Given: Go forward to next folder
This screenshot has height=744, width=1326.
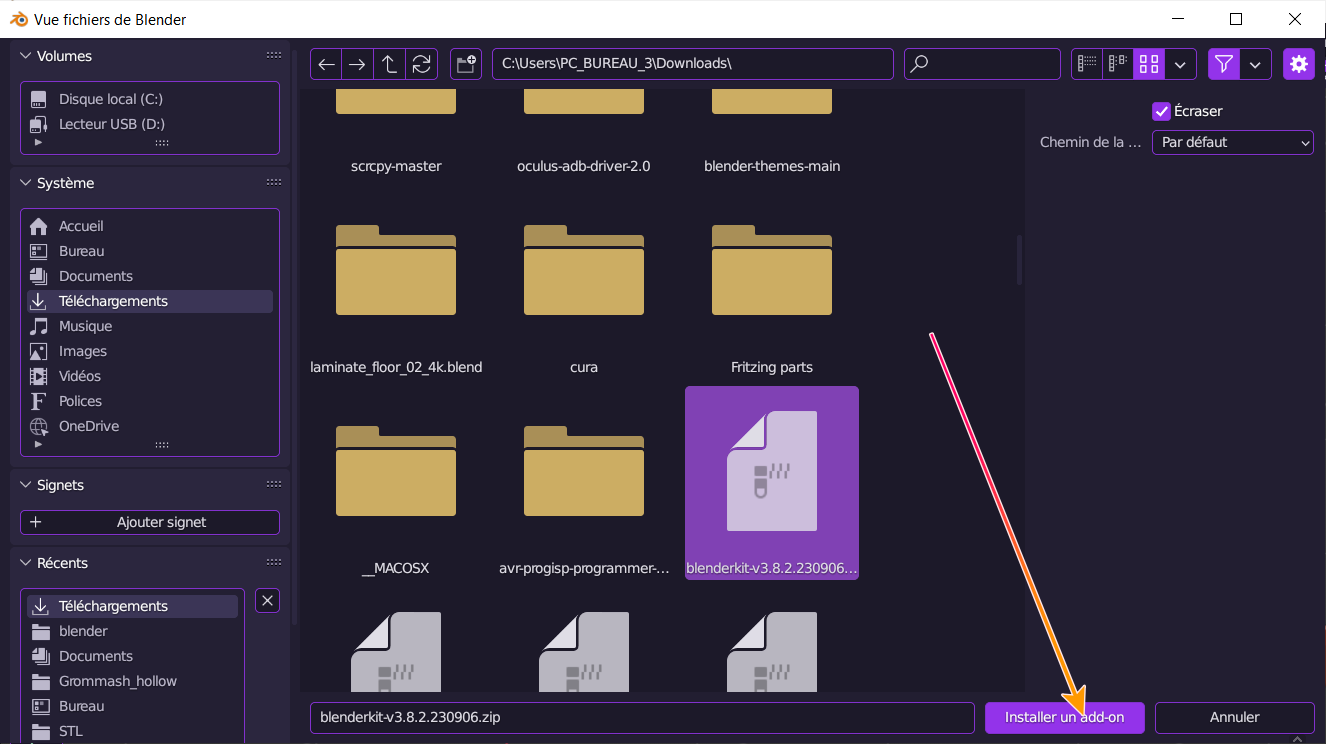Looking at the screenshot, I should (x=357, y=64).
